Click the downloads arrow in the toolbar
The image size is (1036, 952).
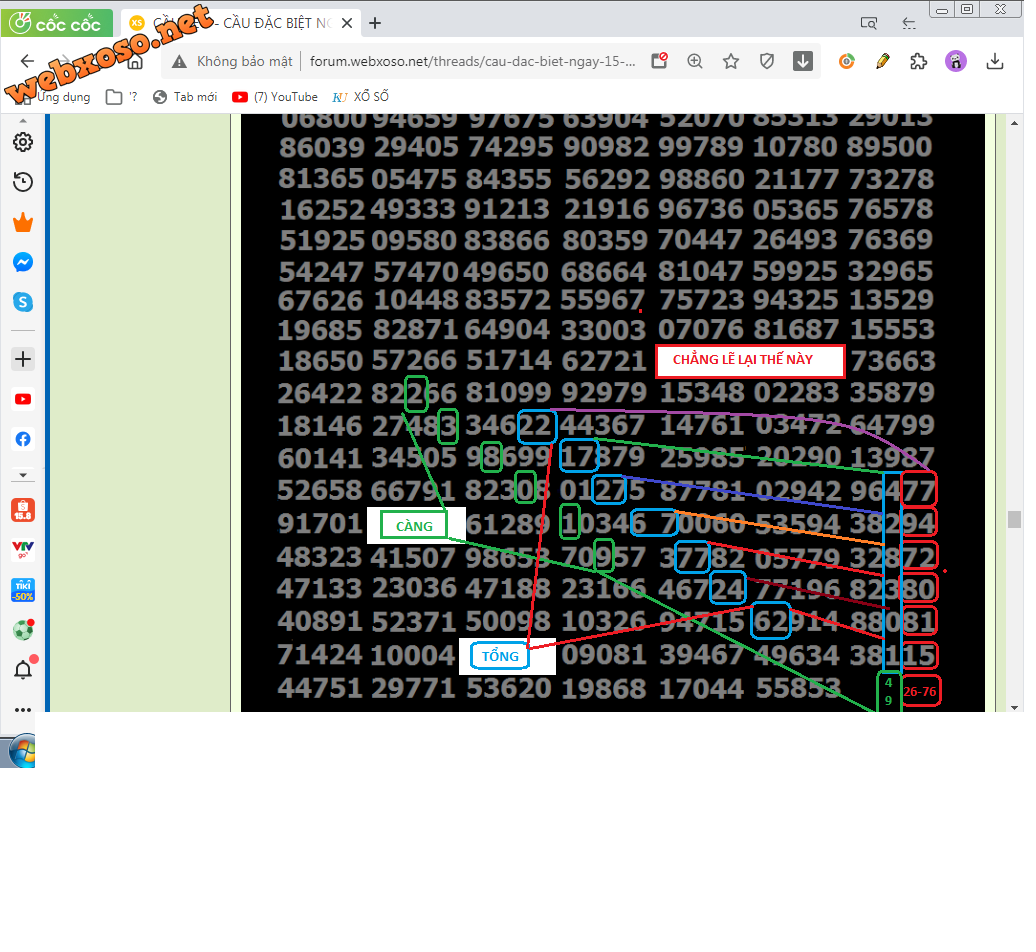[x=995, y=62]
